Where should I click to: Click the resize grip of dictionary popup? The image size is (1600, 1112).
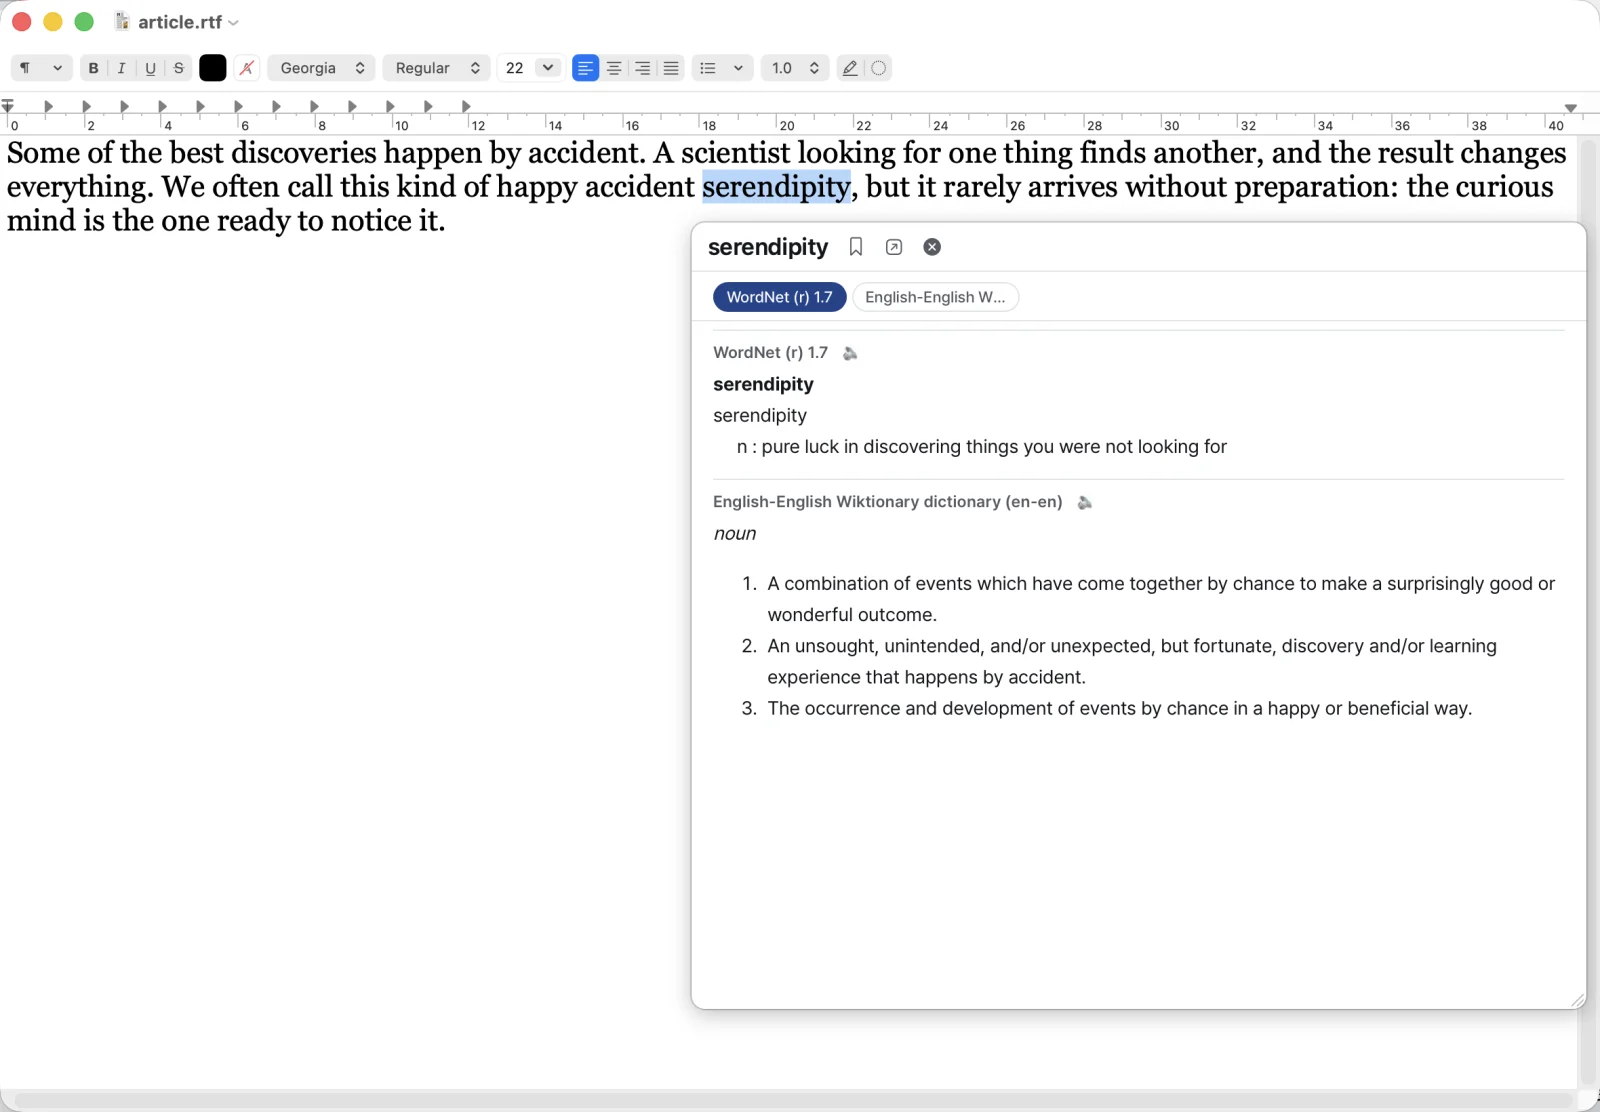tap(1577, 1000)
